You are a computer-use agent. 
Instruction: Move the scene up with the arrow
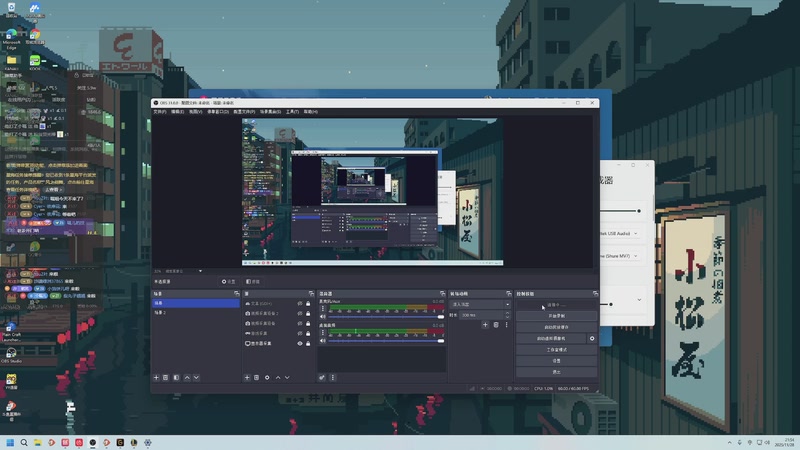tap(187, 378)
